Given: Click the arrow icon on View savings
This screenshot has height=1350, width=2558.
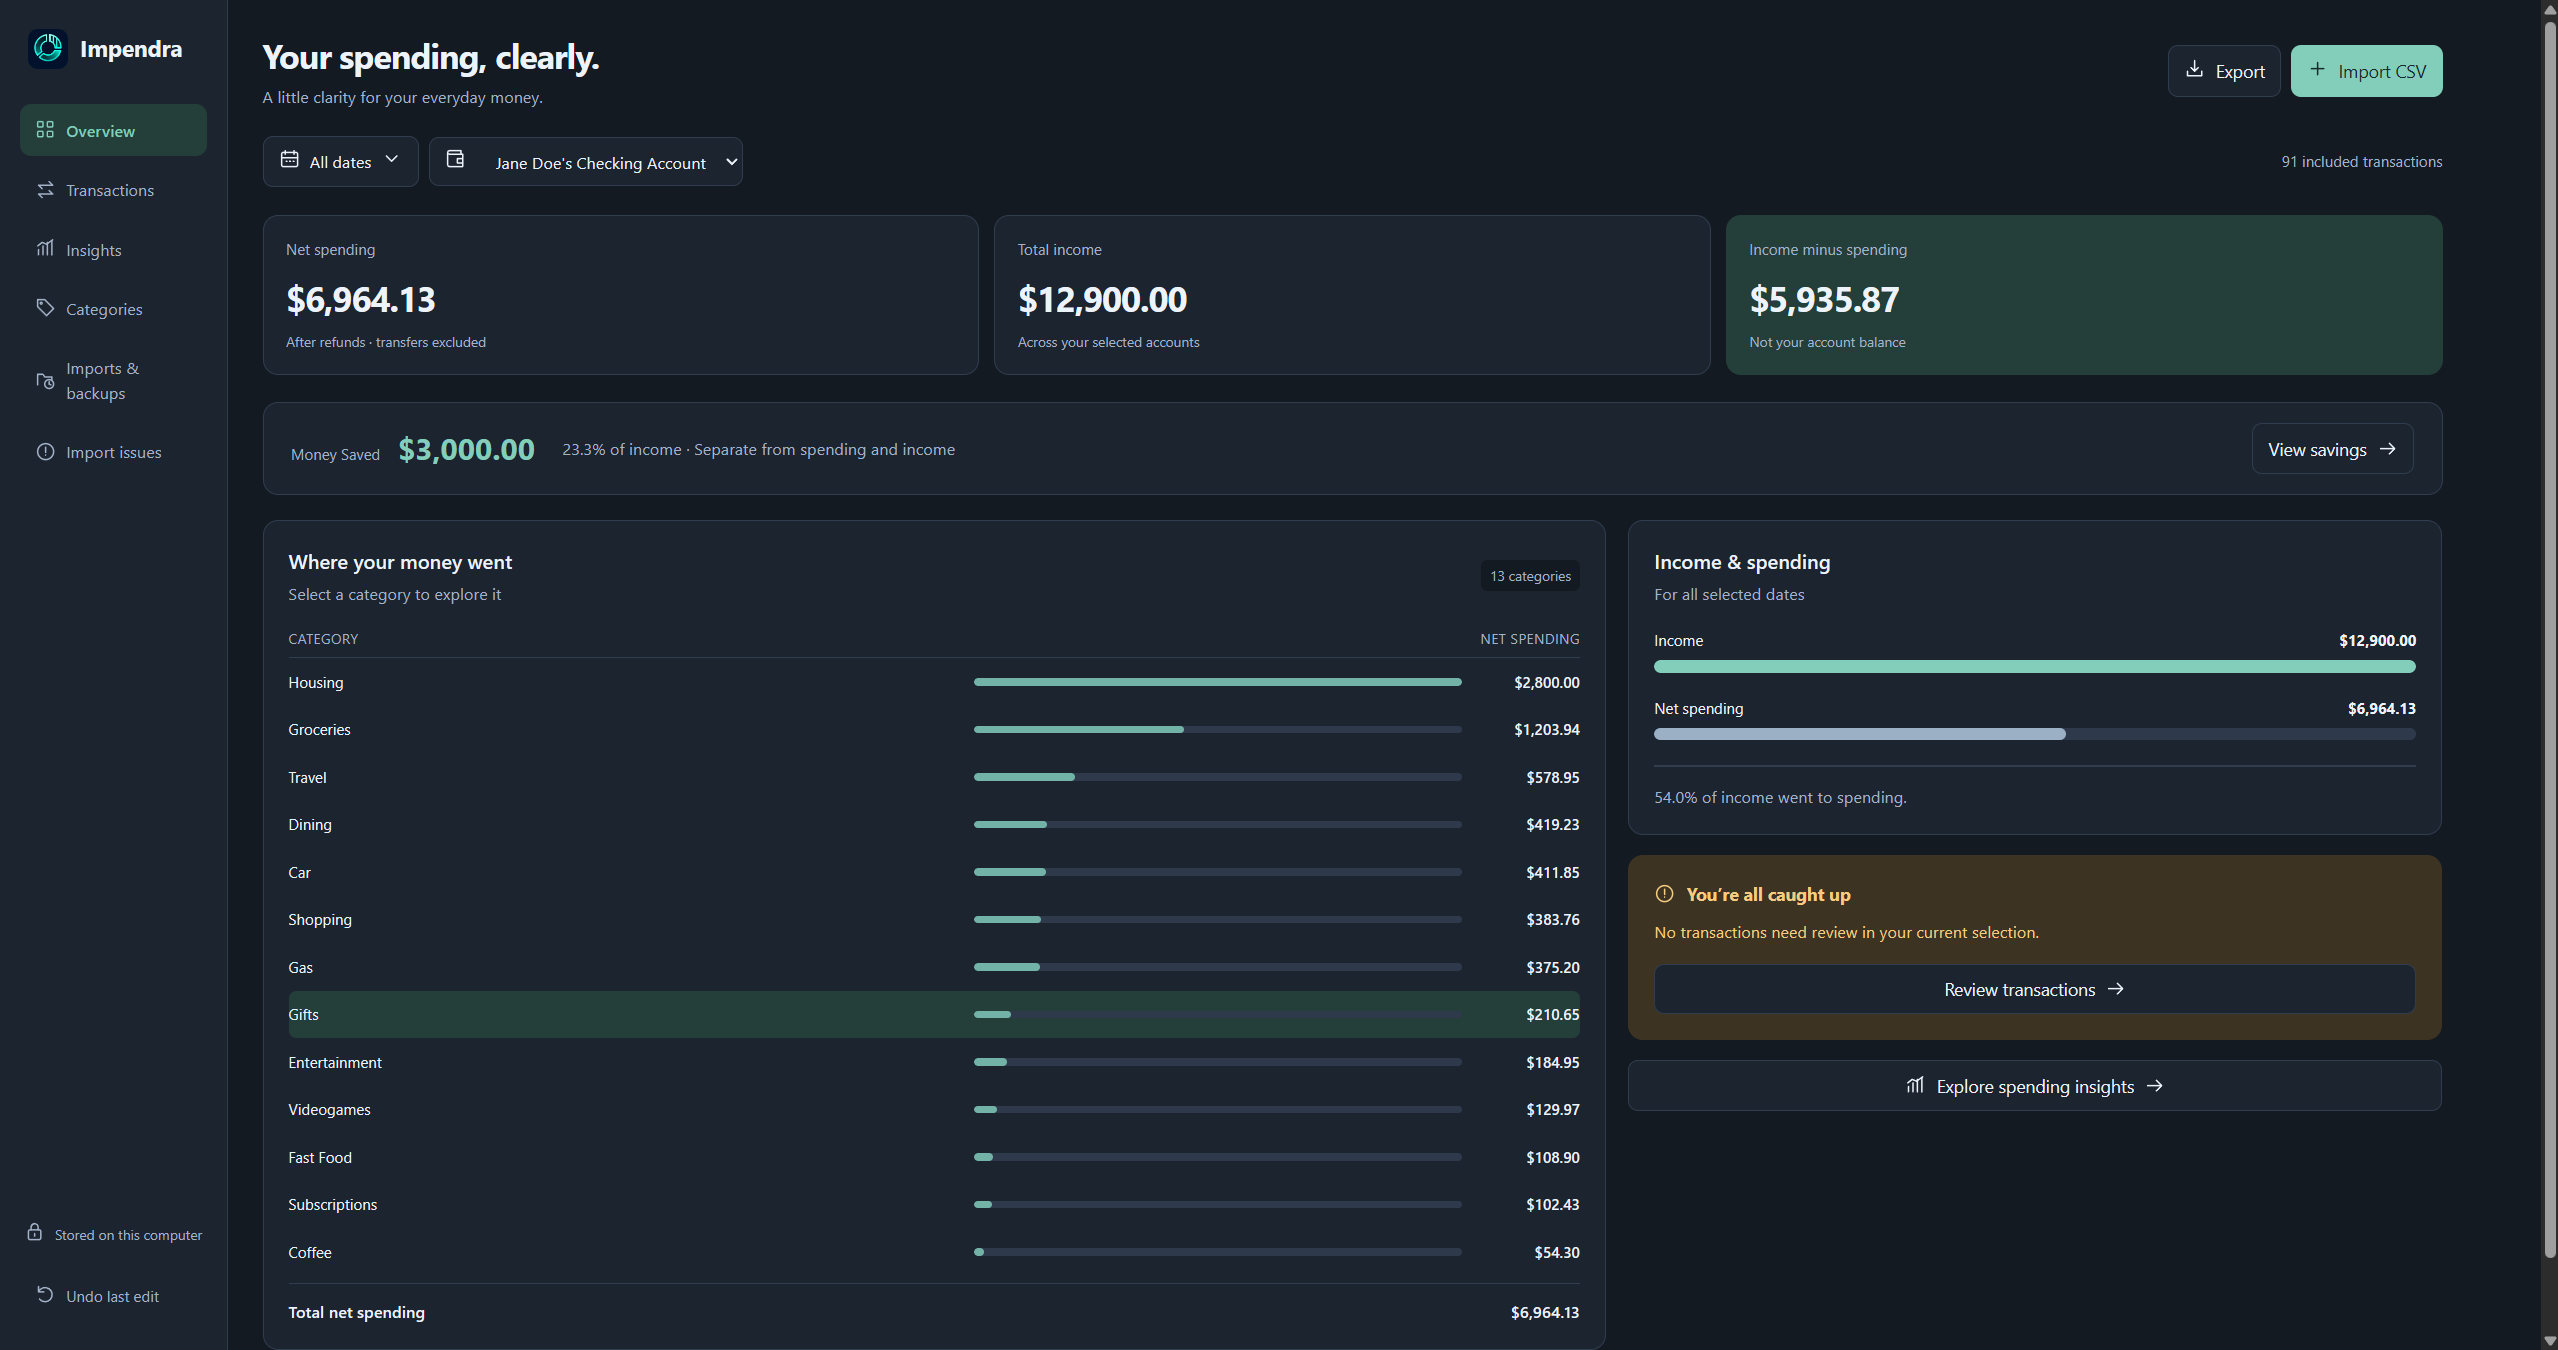Looking at the screenshot, I should (2388, 449).
